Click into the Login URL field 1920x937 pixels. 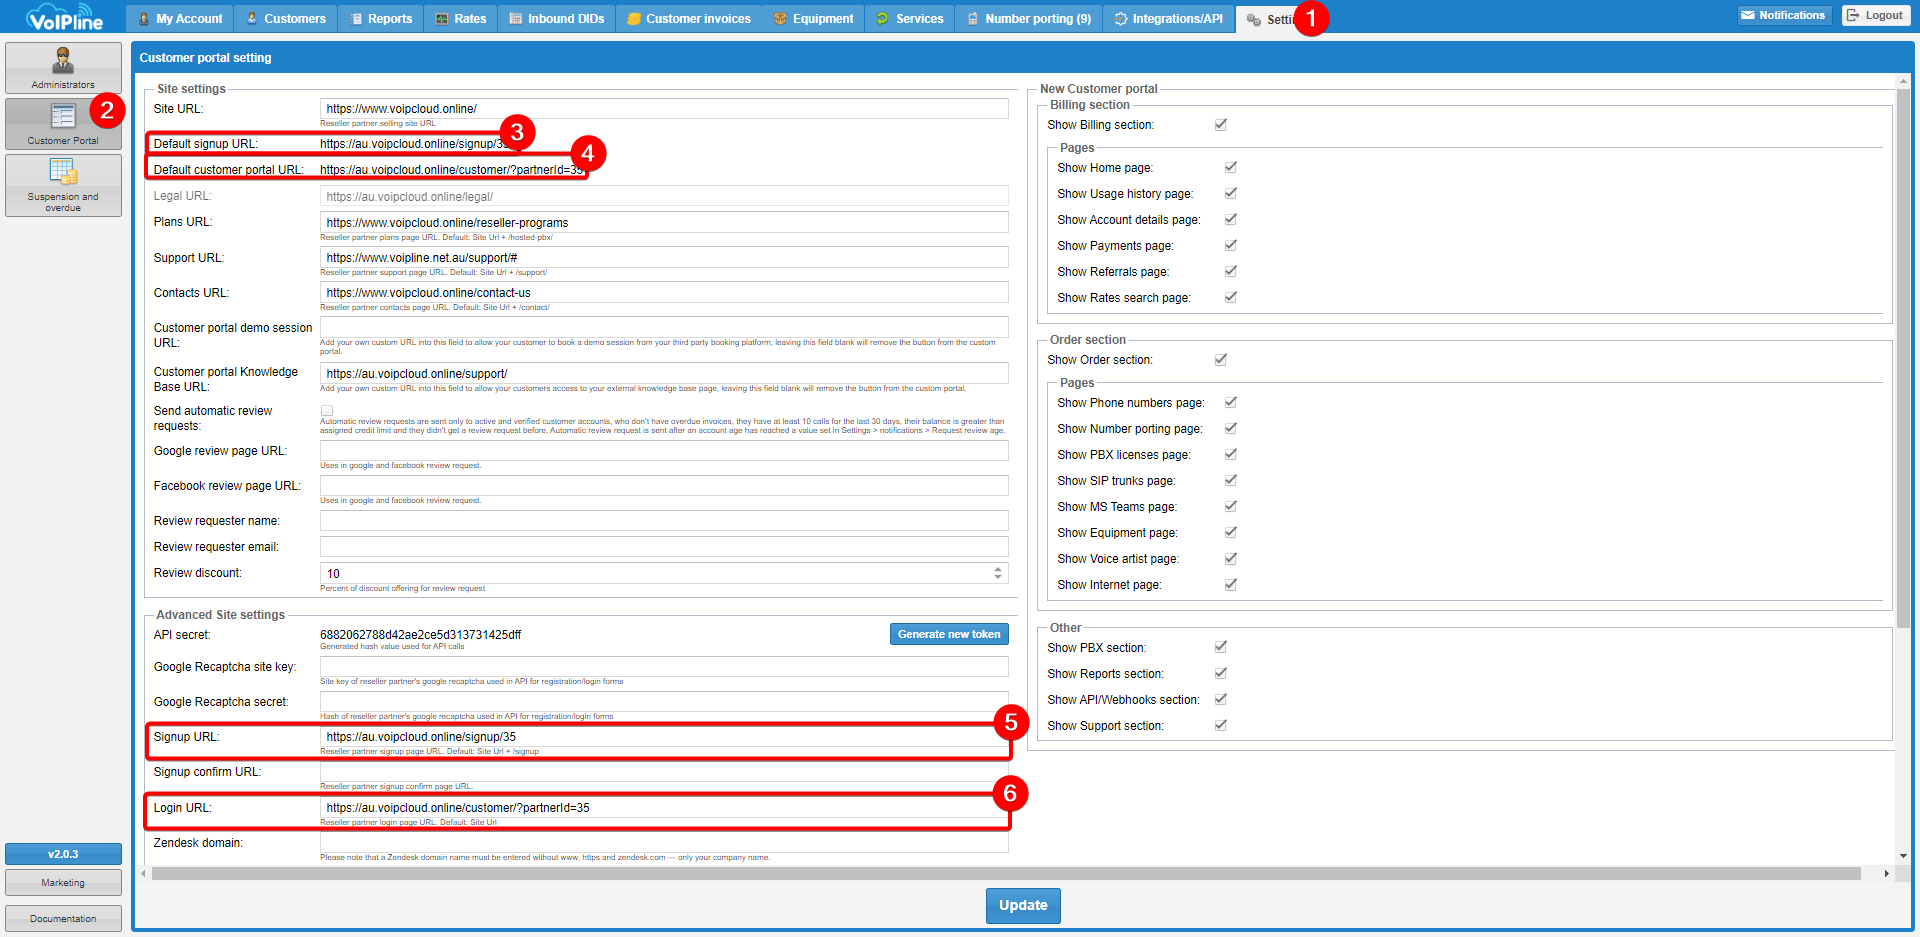point(664,808)
